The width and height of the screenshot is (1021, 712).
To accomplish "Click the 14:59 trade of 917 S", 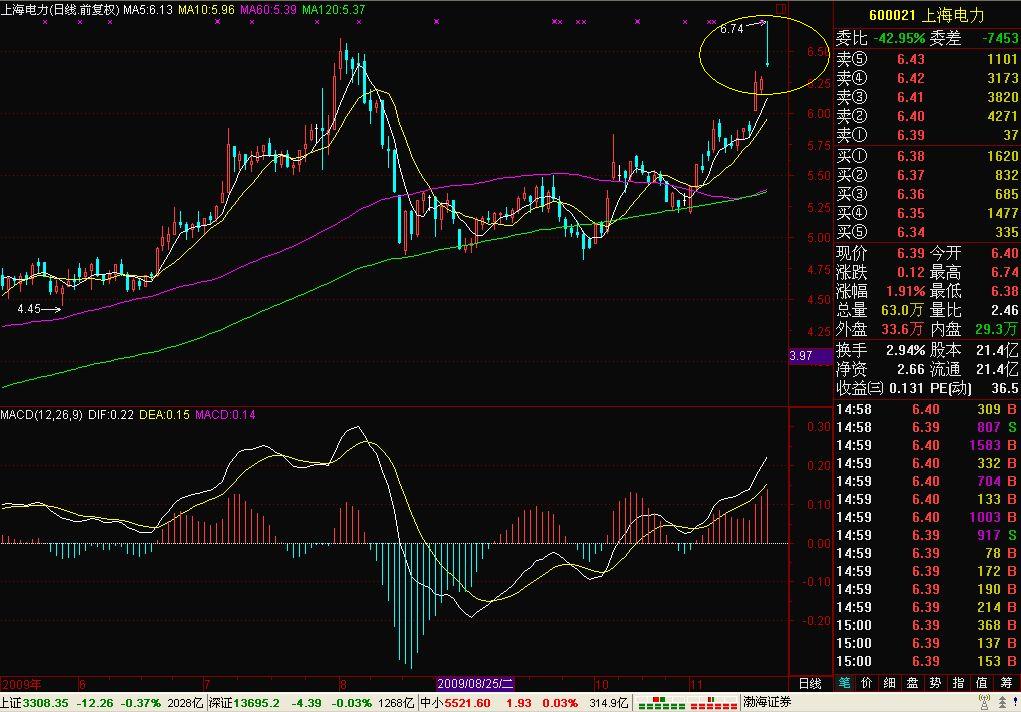I will coord(927,535).
